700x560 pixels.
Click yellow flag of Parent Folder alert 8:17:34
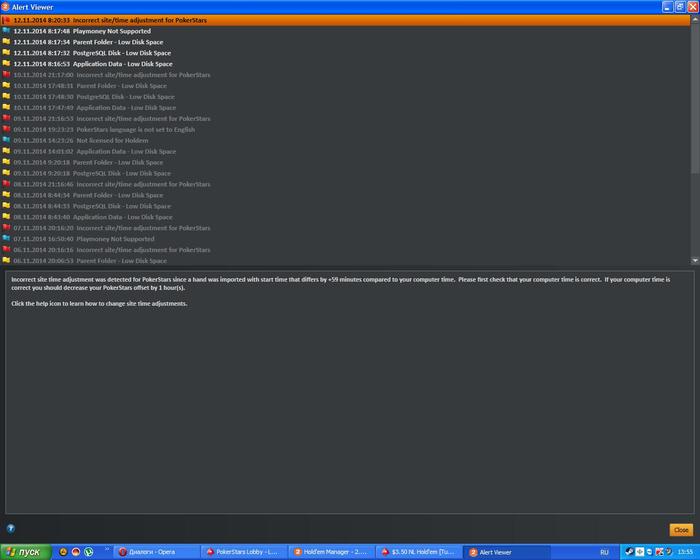[x=6, y=42]
